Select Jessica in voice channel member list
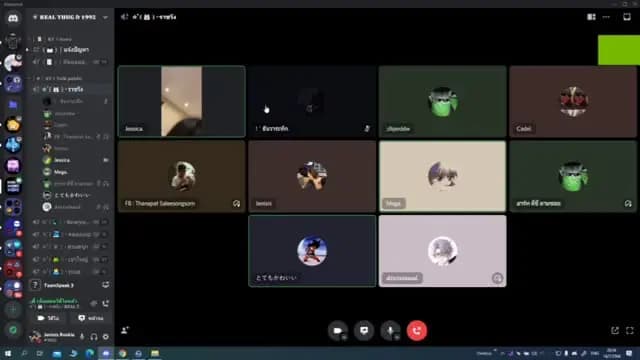Screen dimensions: 640x360 pyautogui.click(x=76, y=160)
